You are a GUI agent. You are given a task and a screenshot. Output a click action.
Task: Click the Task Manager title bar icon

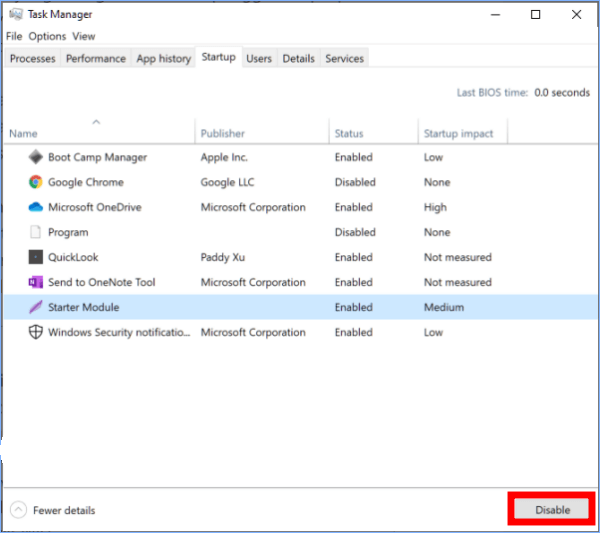[x=16, y=15]
